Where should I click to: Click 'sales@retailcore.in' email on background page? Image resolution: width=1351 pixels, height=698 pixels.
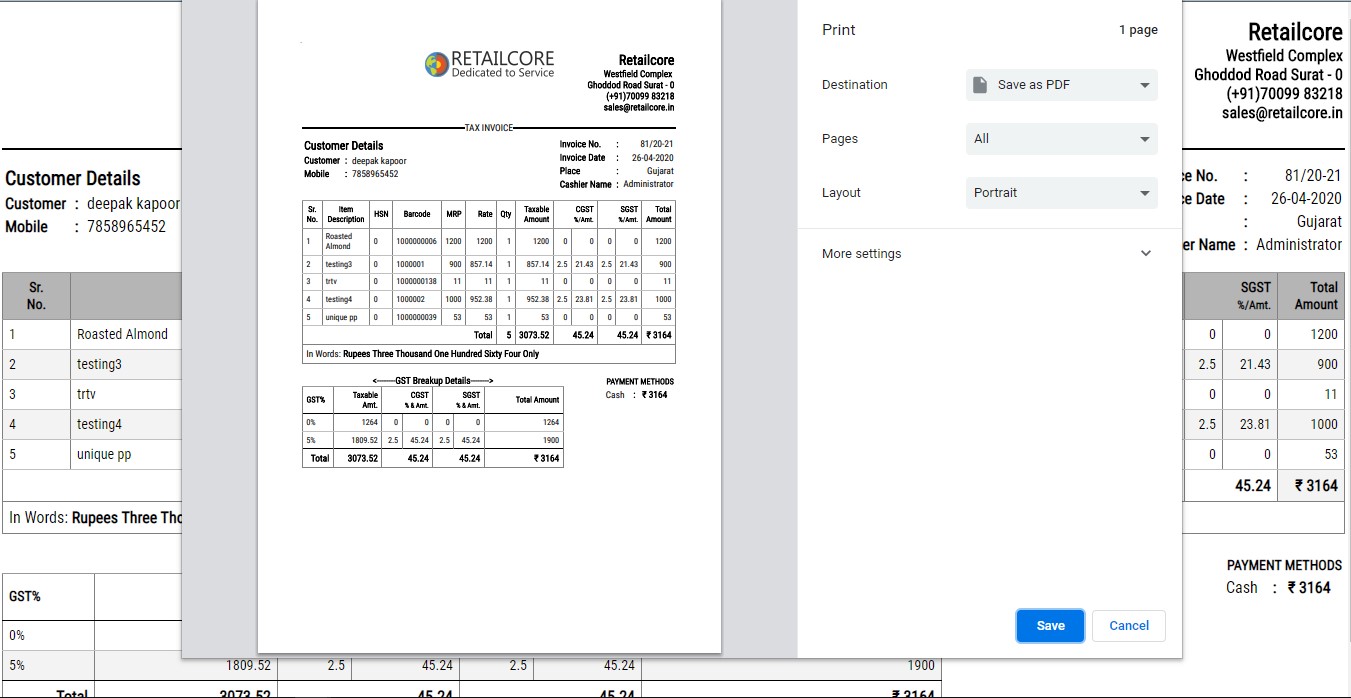click(x=1282, y=113)
